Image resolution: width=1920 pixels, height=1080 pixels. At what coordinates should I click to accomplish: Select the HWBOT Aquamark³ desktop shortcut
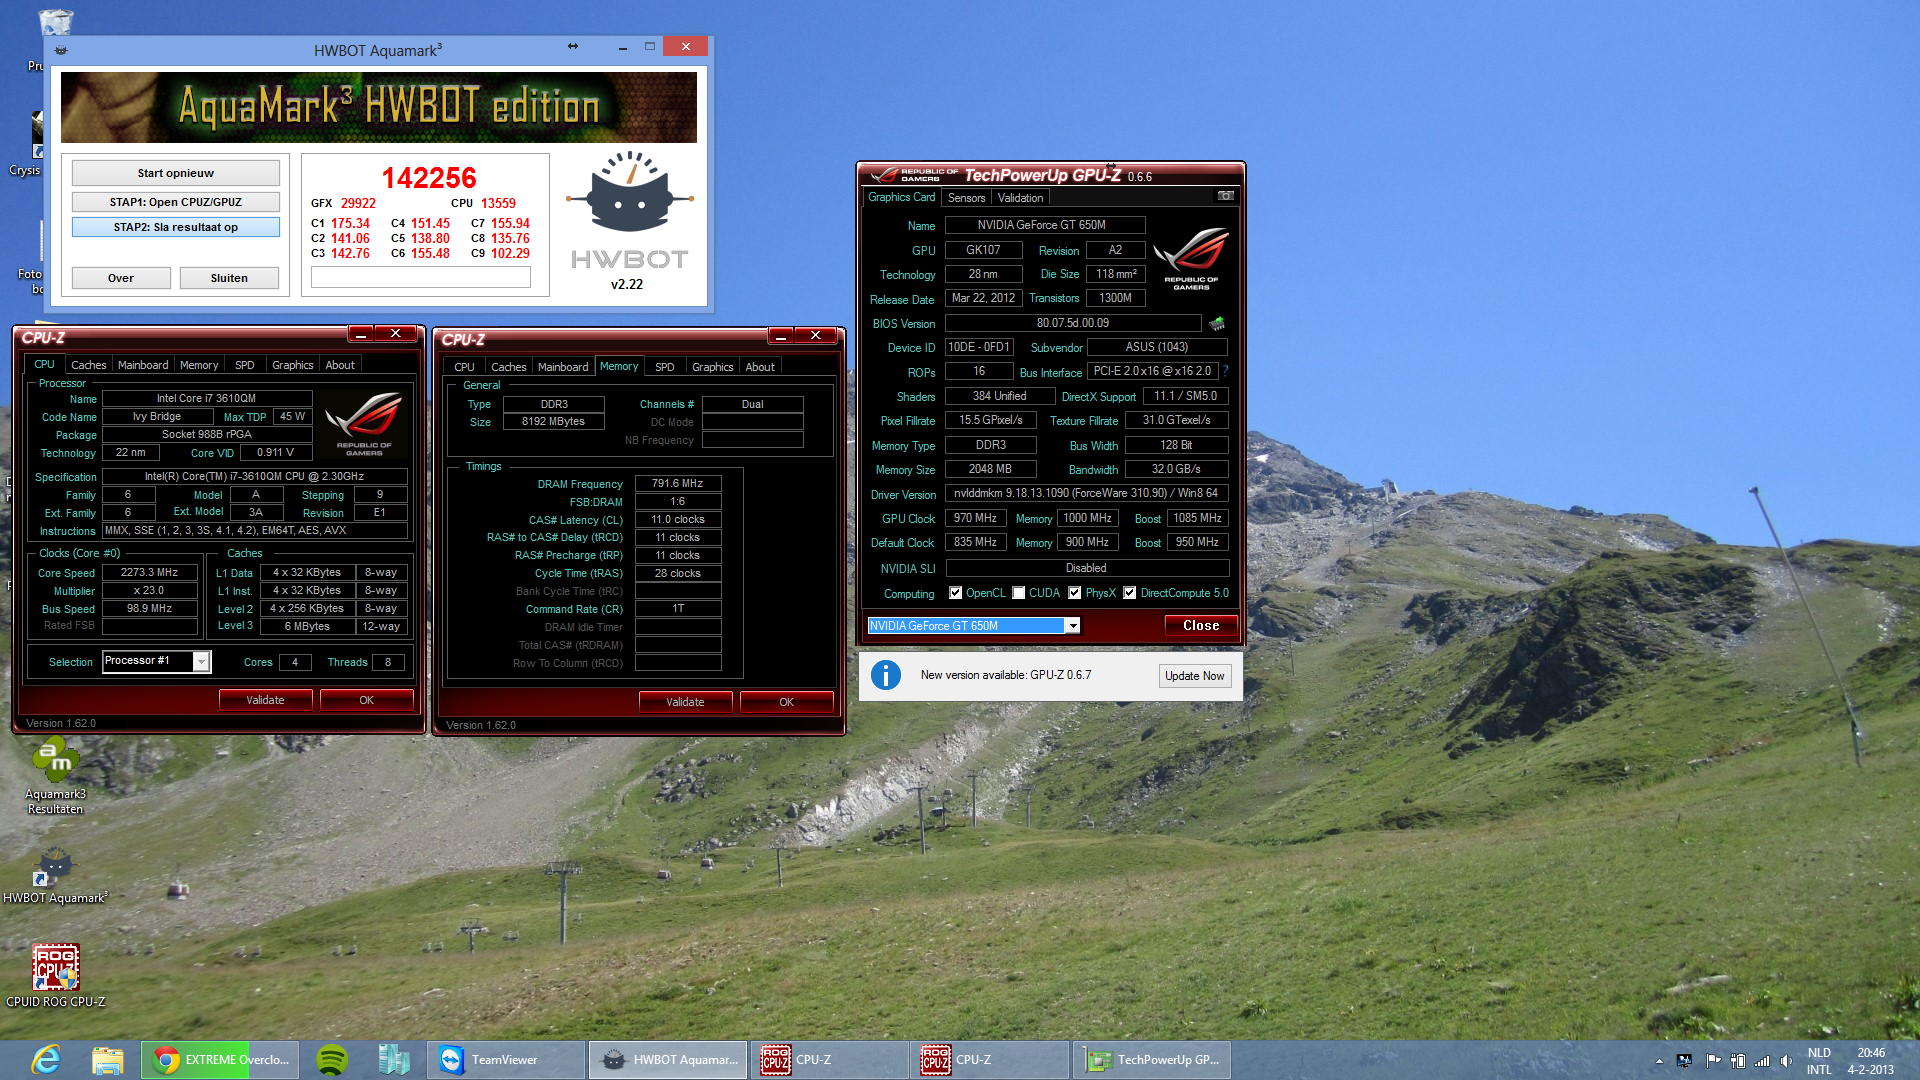56,876
